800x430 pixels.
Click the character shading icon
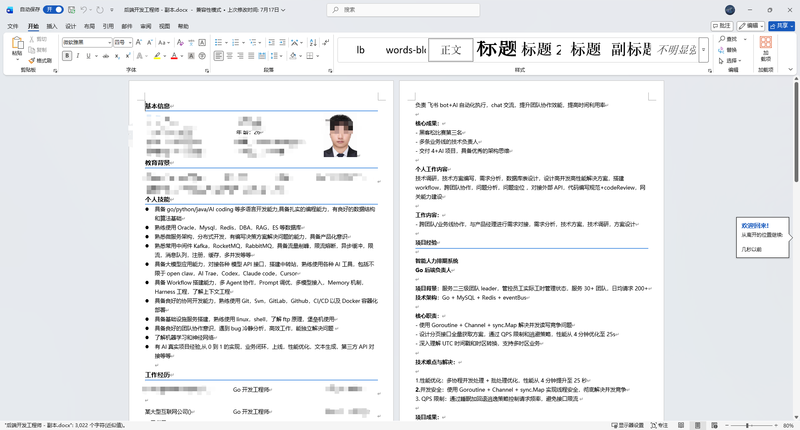click(x=191, y=56)
